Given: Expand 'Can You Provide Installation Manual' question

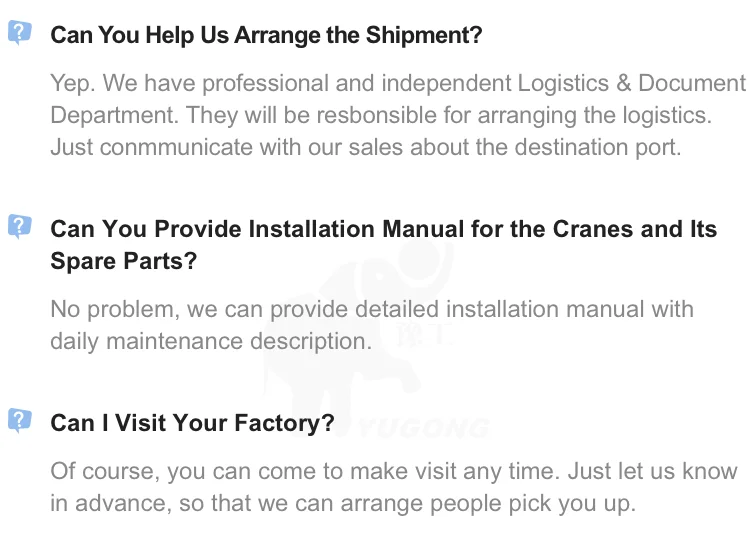Looking at the screenshot, I should [383, 229].
